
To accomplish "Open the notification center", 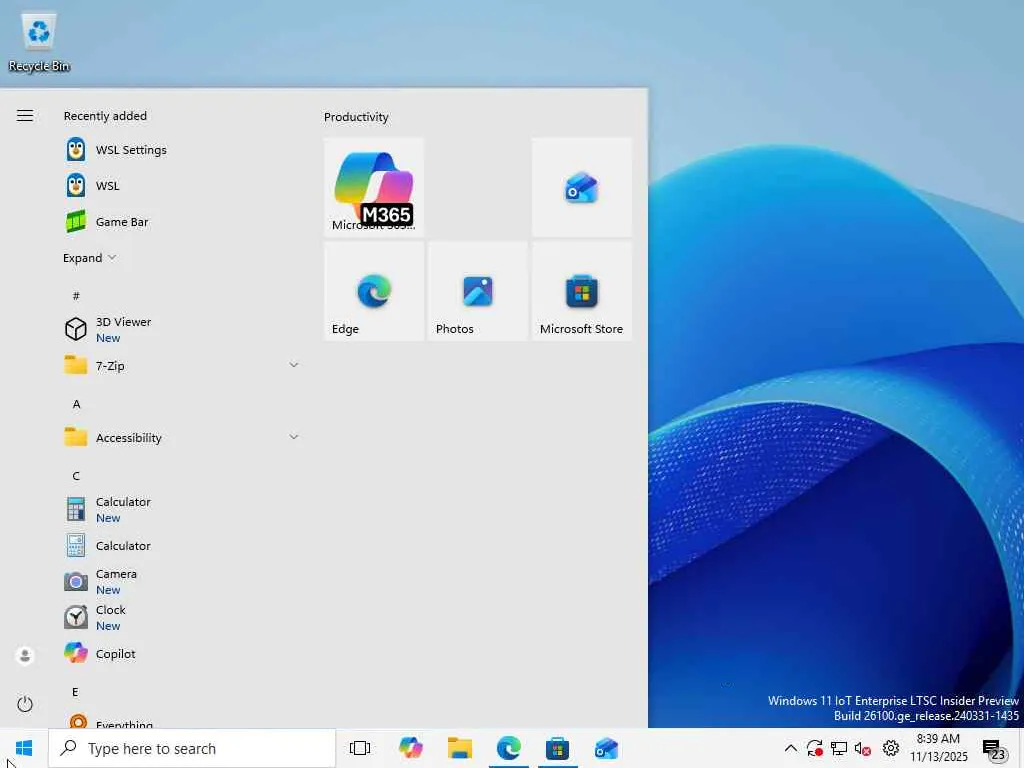I will pos(994,750).
